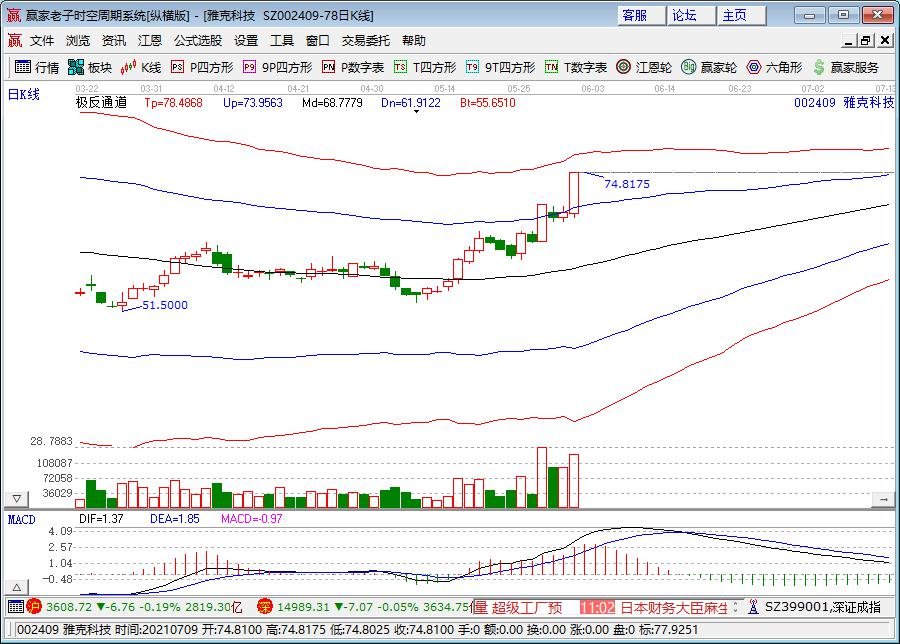This screenshot has width=900, height=644.
Task: Click the red 赢 logo in the menu bar
Action: tap(14, 40)
